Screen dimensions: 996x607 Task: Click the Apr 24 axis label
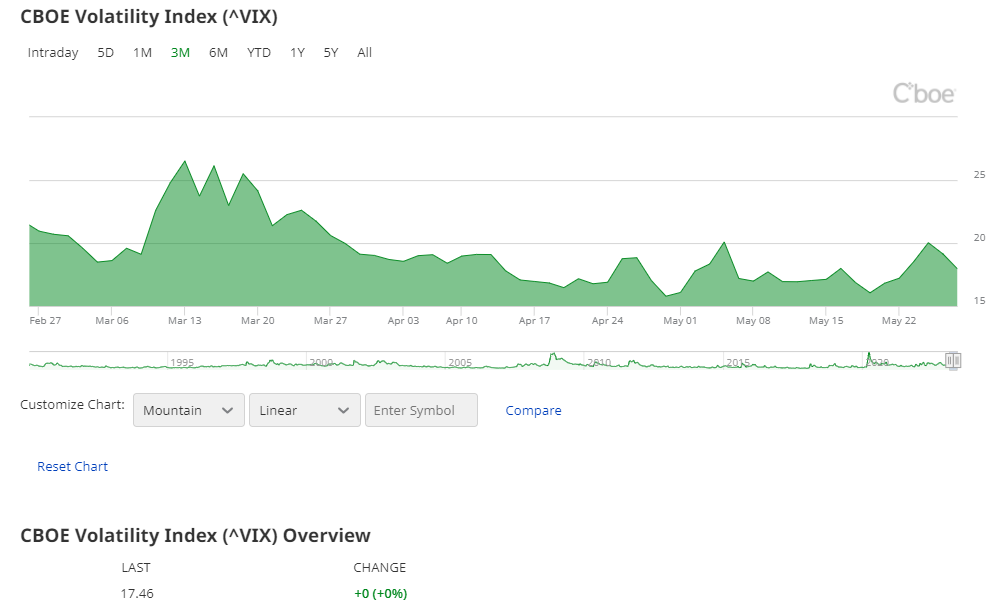(607, 321)
